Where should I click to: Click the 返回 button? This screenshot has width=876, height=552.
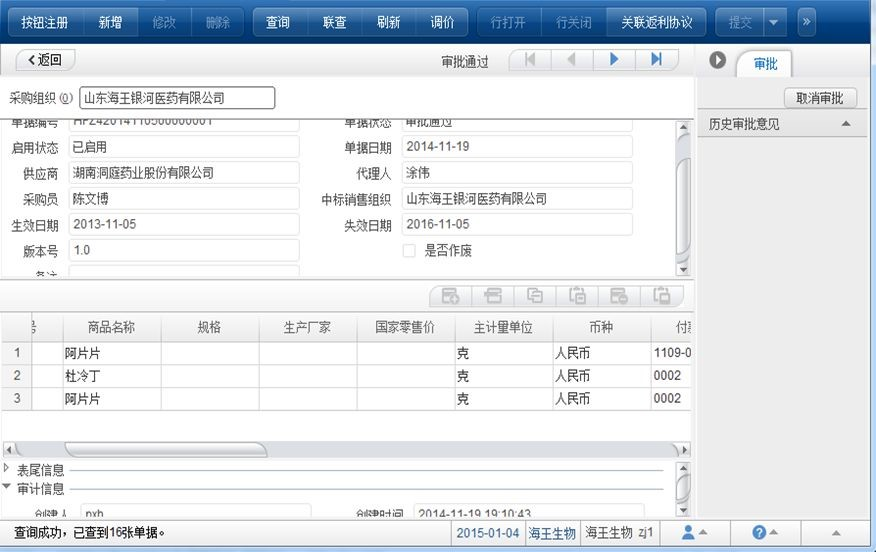pyautogui.click(x=45, y=60)
